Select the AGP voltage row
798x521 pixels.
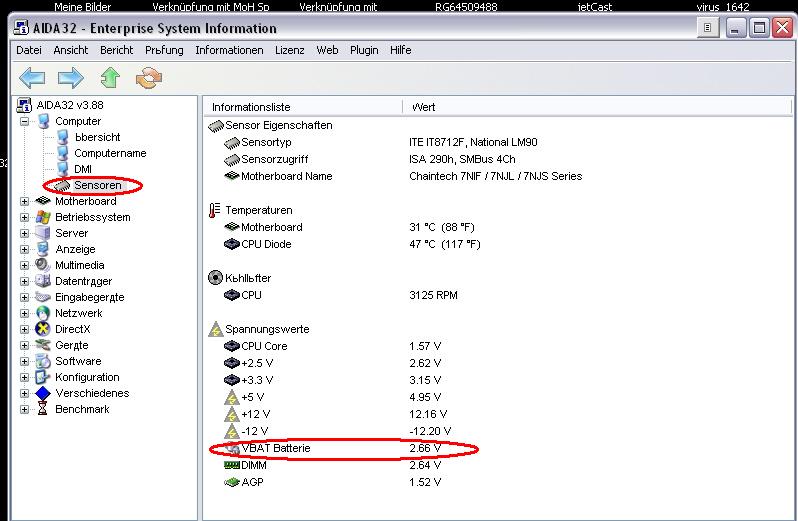click(x=332, y=482)
